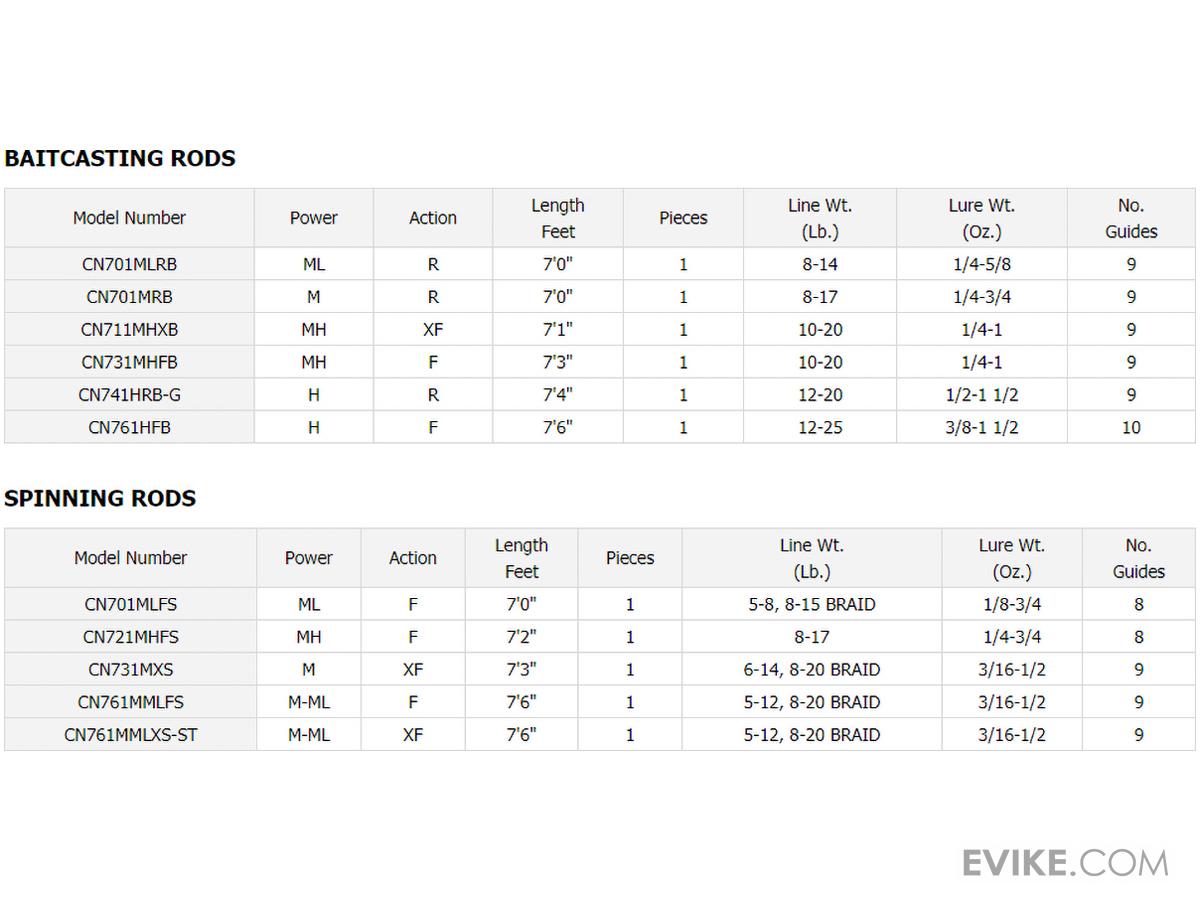The width and height of the screenshot is (1200, 900).
Task: Select the CN731MHFB row model cell
Action: coord(129,362)
